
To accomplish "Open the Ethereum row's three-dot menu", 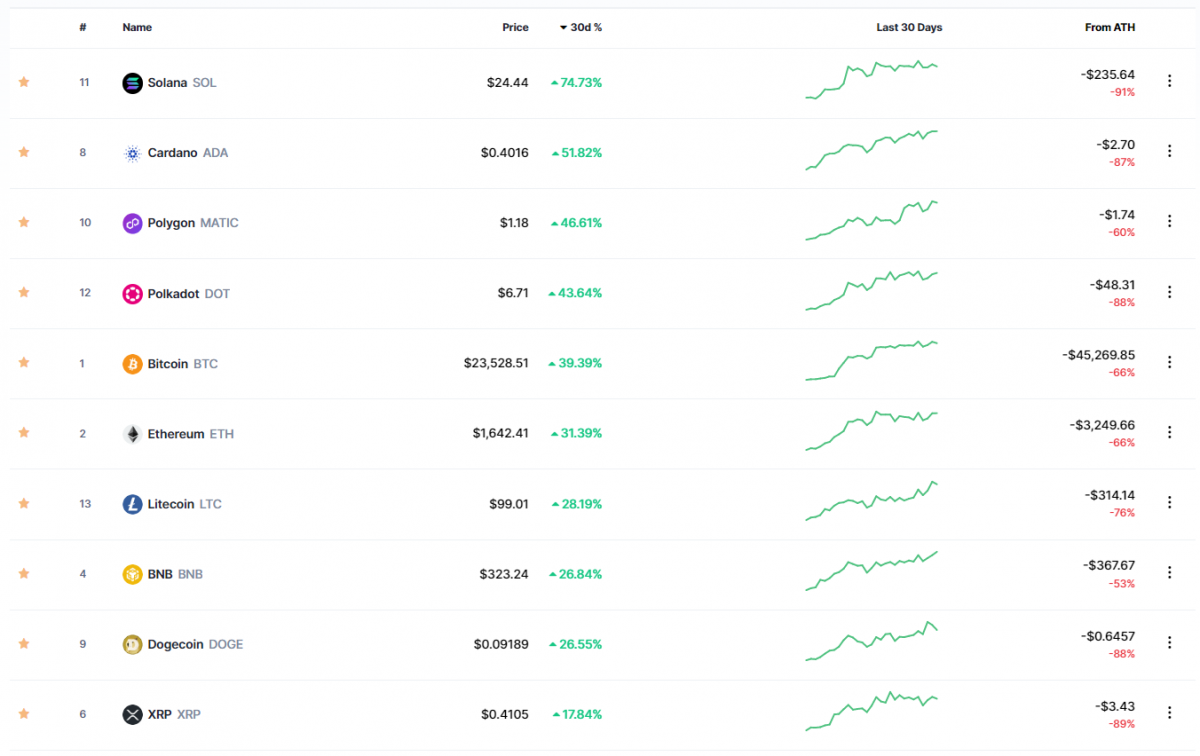I will click(x=1169, y=432).
